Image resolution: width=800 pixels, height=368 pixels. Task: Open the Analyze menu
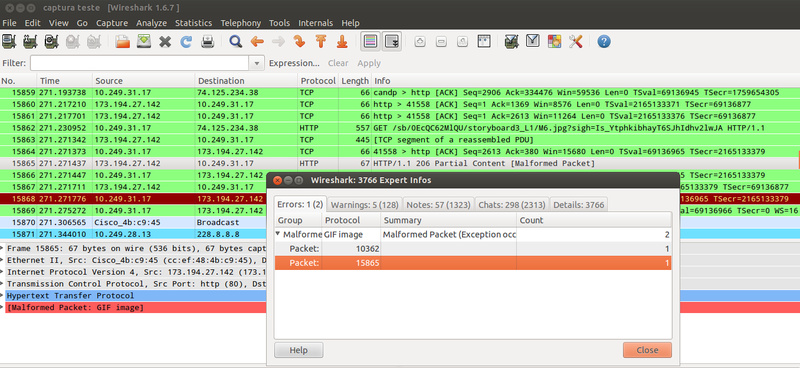click(x=152, y=23)
